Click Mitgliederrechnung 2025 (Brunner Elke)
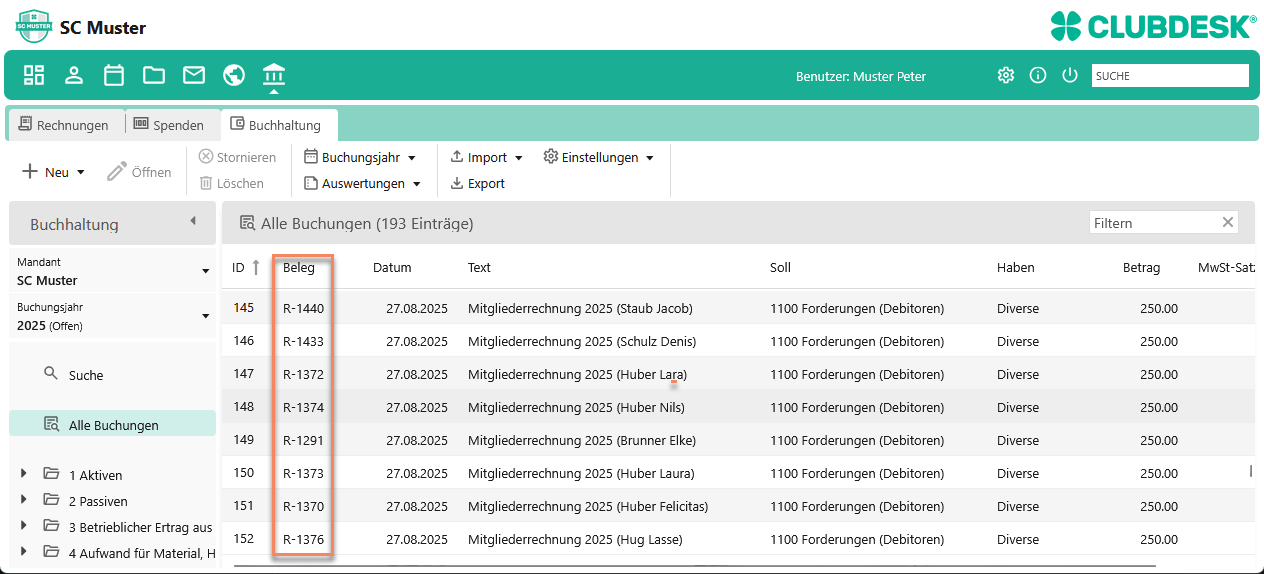The image size is (1264, 574). [x=581, y=440]
